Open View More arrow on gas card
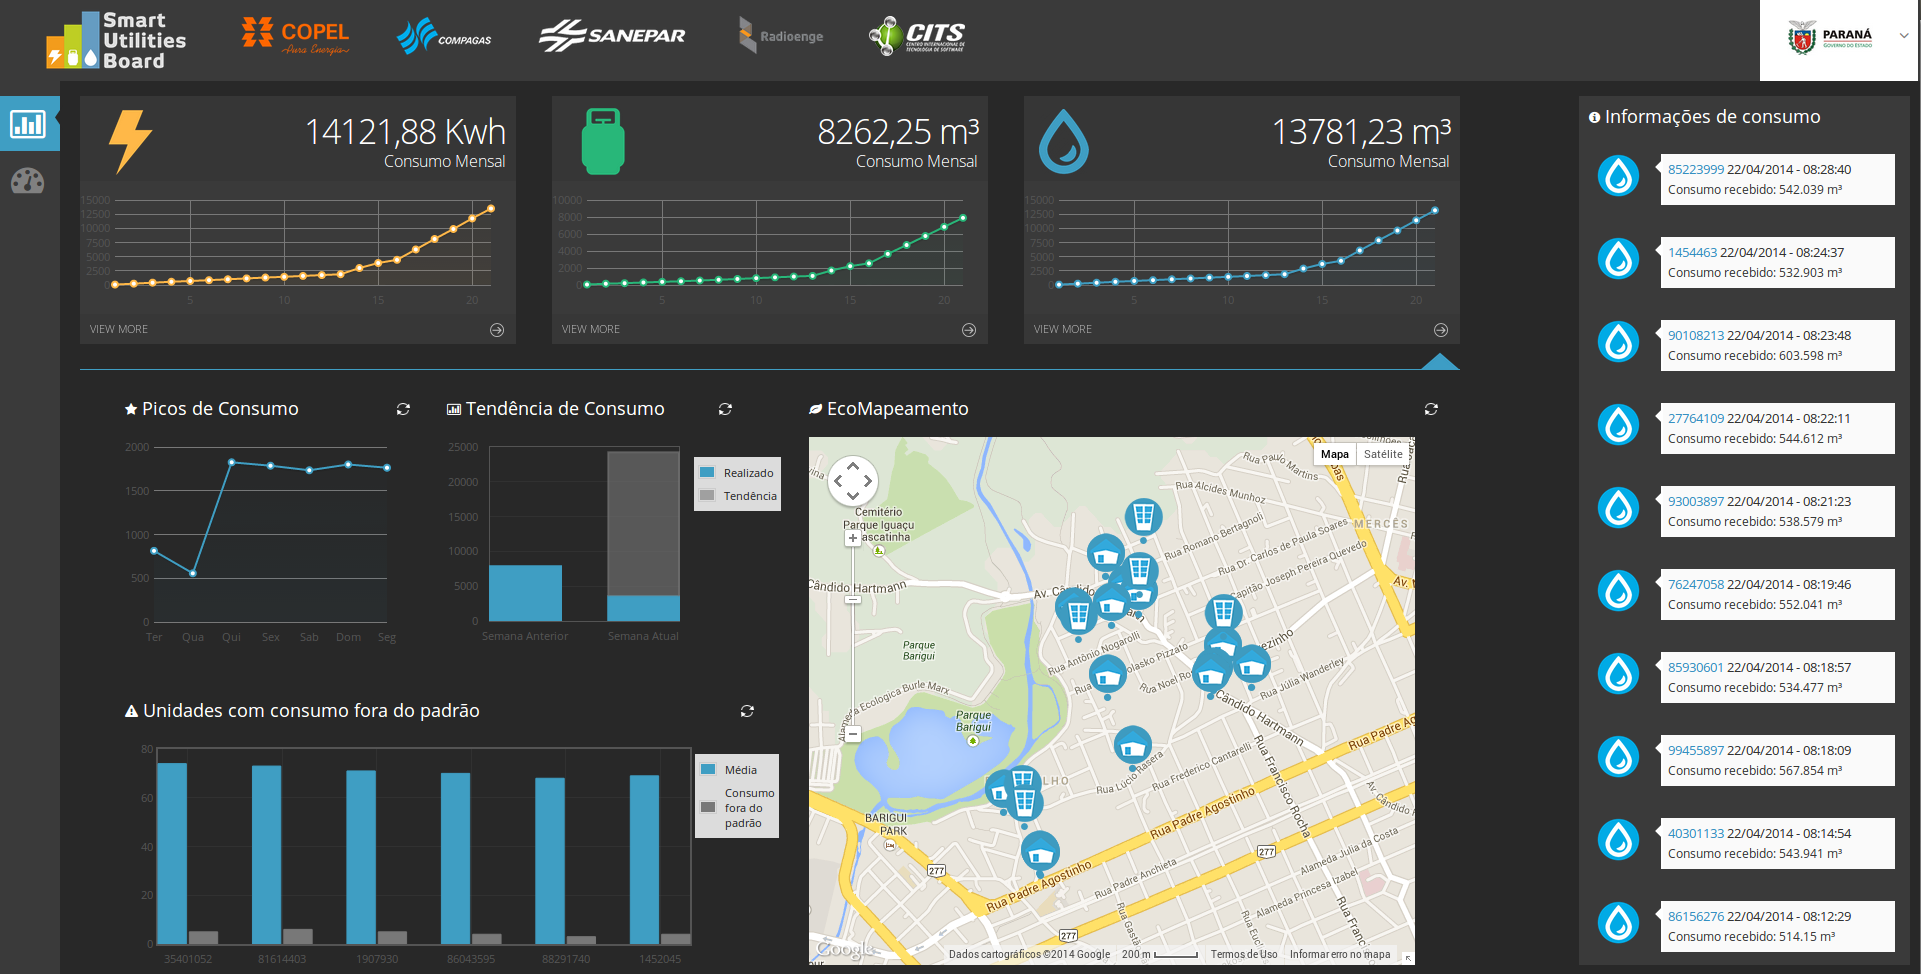The height and width of the screenshot is (974, 1921). [x=969, y=330]
